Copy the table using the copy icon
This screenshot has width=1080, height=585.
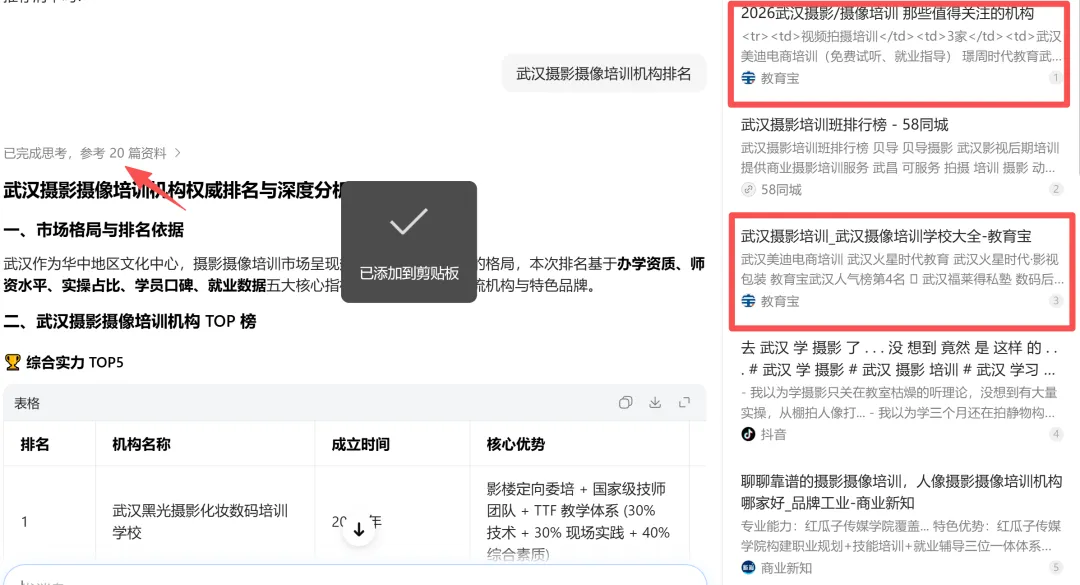[x=625, y=403]
